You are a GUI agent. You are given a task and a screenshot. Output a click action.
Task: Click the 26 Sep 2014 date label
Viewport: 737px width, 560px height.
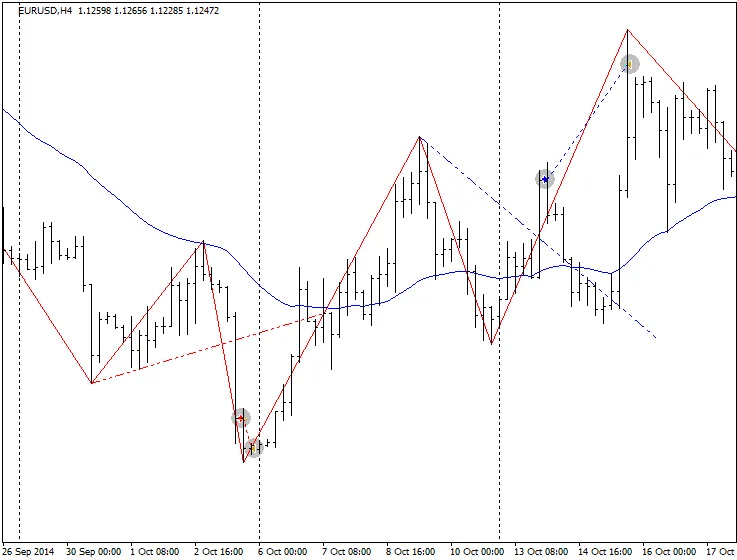click(29, 551)
